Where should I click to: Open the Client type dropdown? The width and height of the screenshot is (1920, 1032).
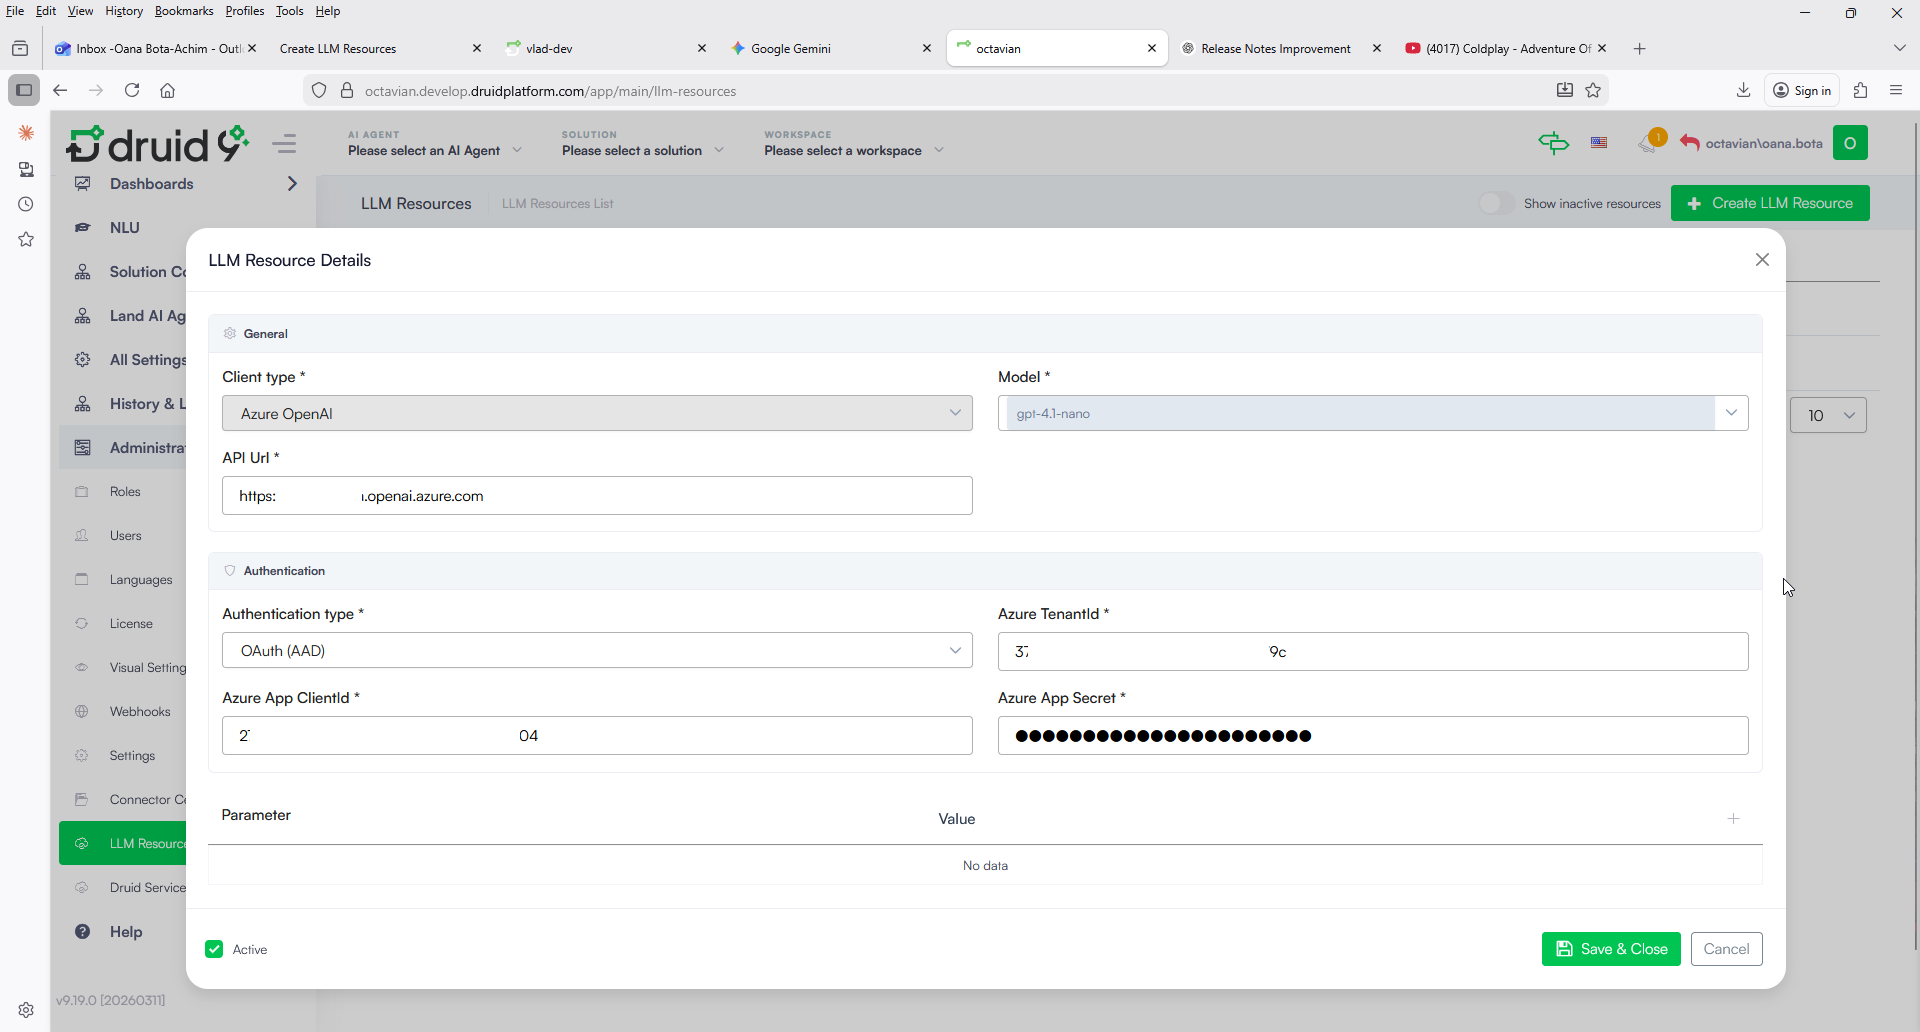click(596, 413)
